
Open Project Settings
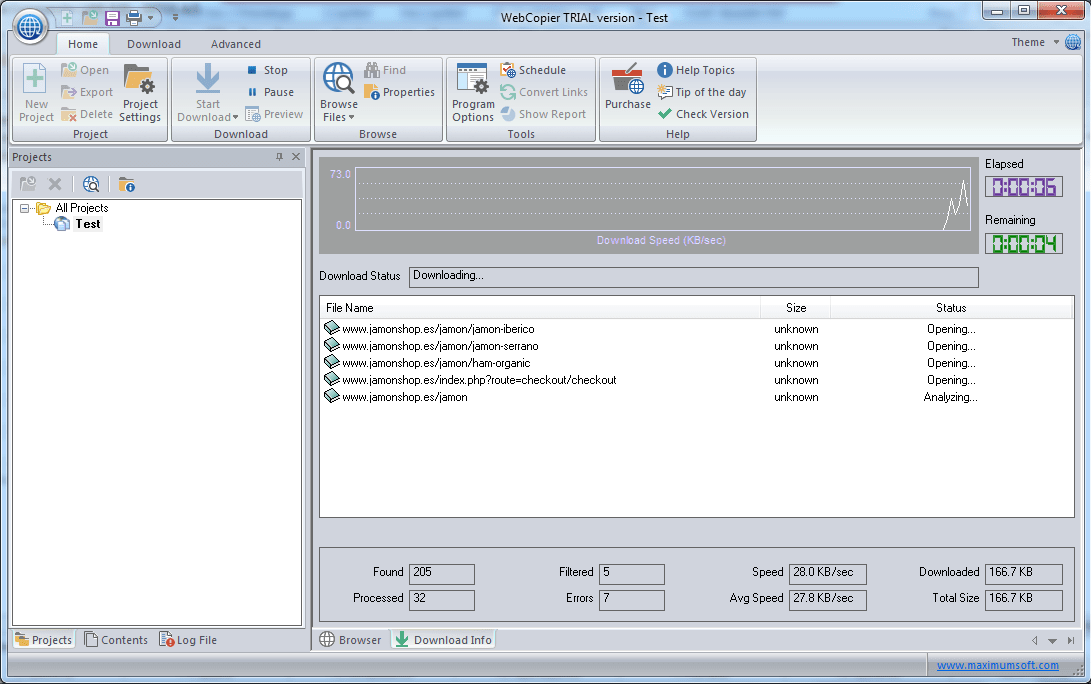coord(139,93)
